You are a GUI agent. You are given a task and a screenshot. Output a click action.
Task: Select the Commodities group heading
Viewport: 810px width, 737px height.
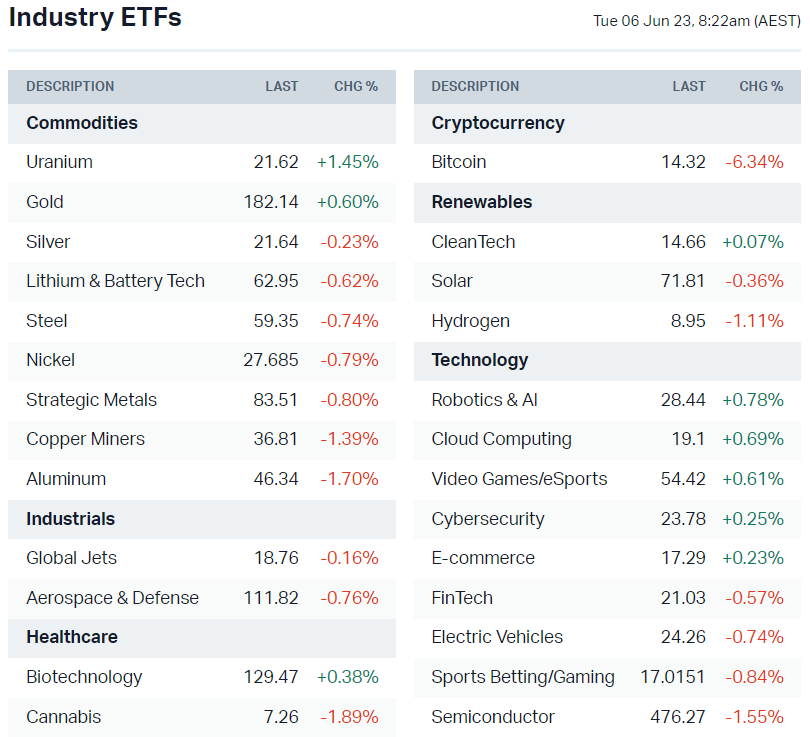[82, 123]
